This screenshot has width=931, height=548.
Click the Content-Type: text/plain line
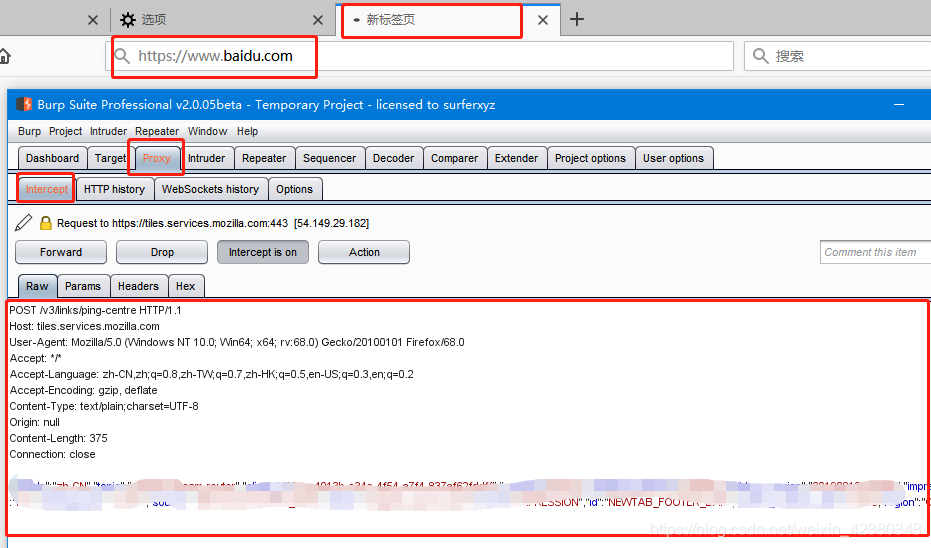tap(104, 407)
